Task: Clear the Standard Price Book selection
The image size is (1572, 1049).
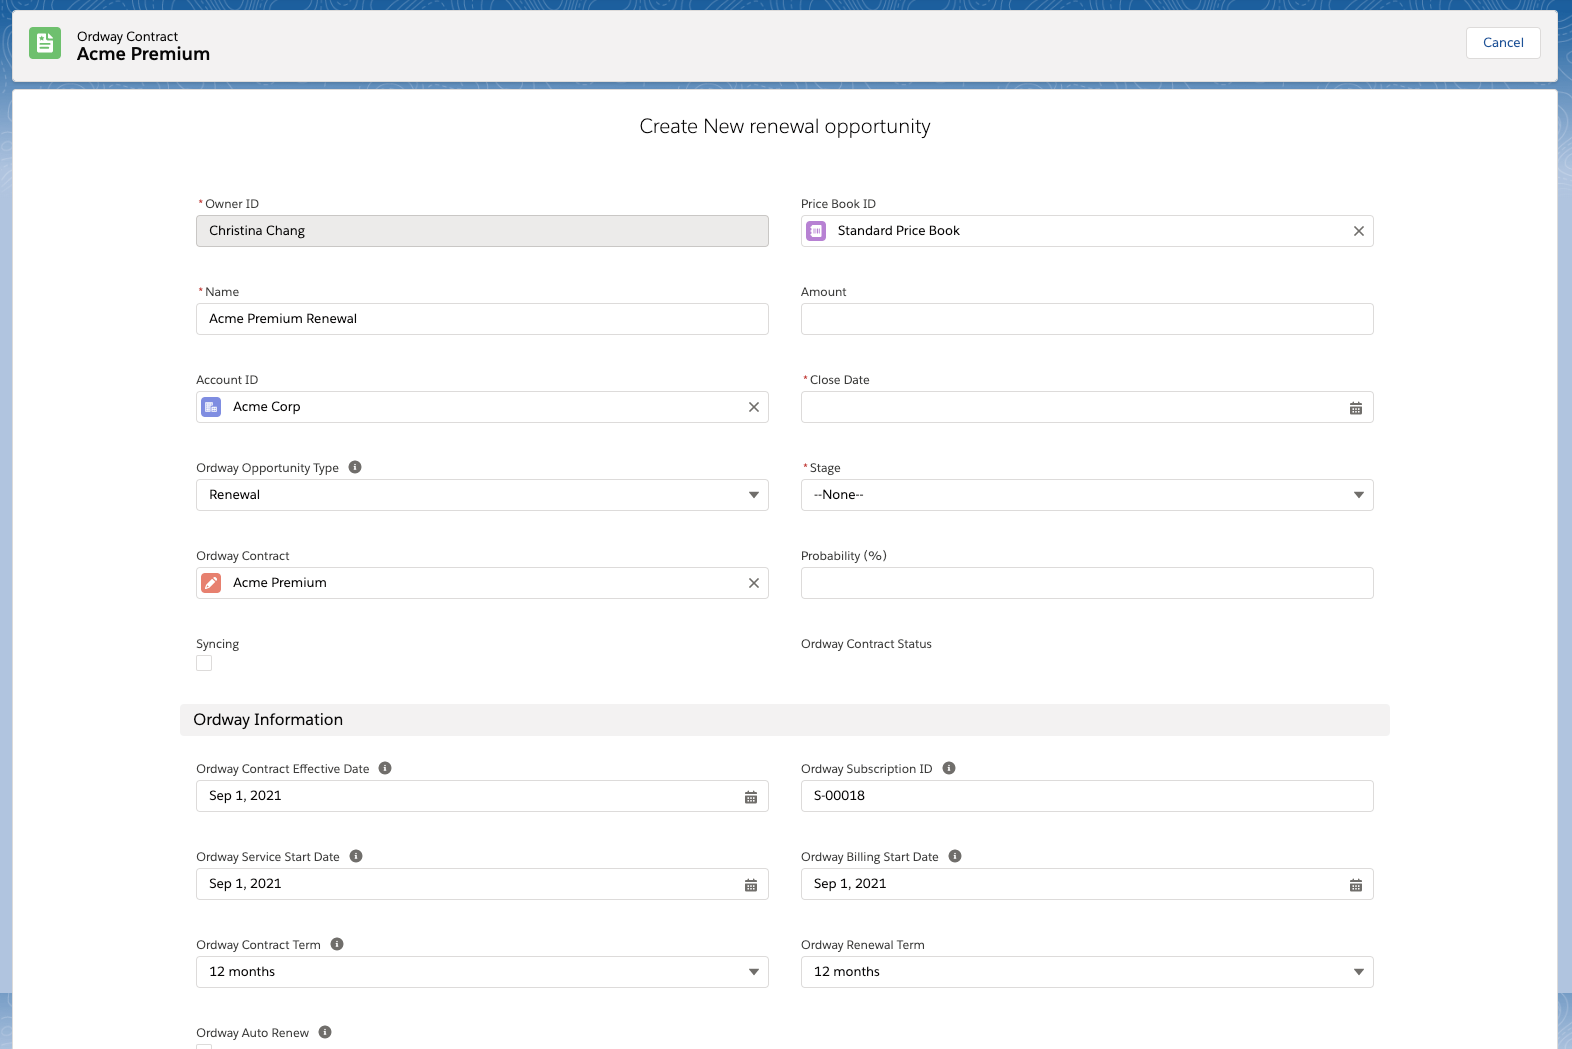Action: (x=1358, y=231)
